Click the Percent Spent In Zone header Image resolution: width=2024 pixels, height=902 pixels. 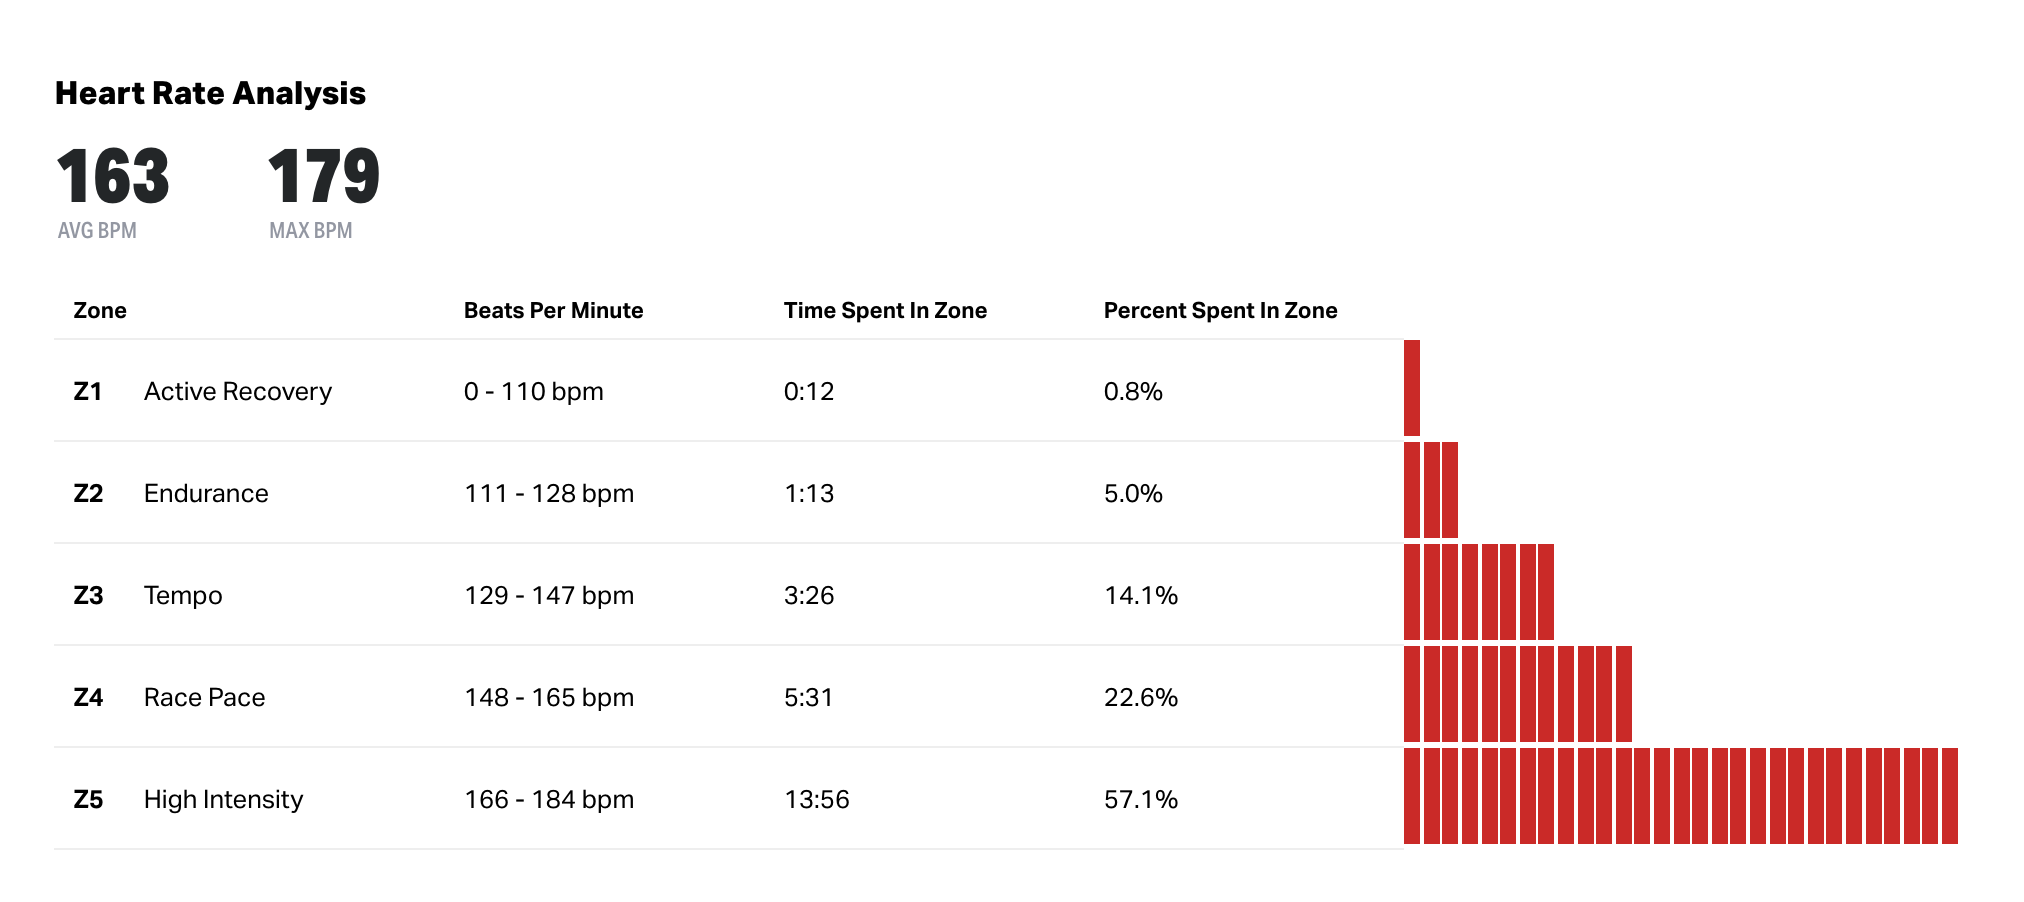[1220, 311]
